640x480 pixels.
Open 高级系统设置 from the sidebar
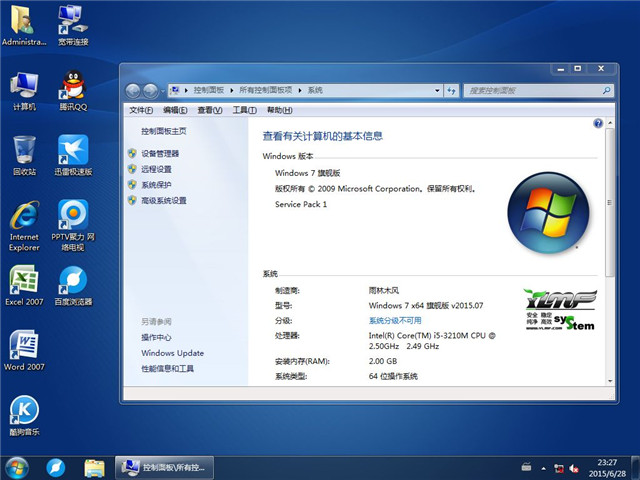[x=164, y=200]
